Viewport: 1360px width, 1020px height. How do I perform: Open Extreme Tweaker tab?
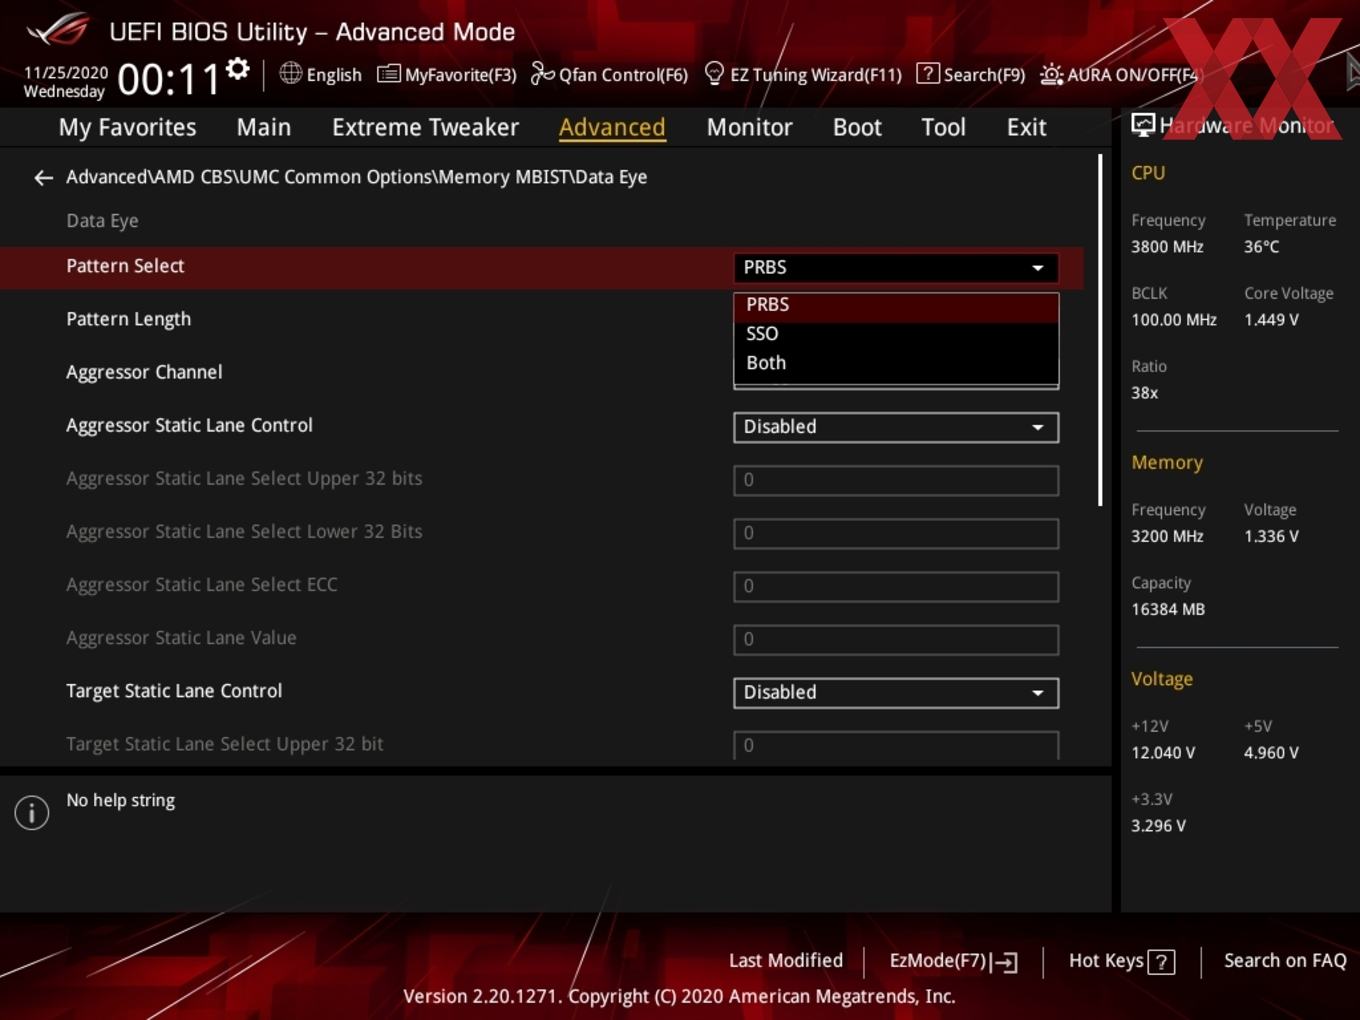pos(425,128)
